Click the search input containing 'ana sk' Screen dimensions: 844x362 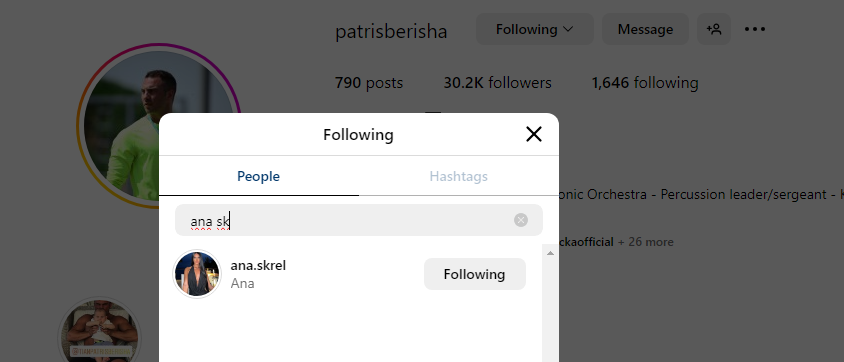(x=358, y=220)
